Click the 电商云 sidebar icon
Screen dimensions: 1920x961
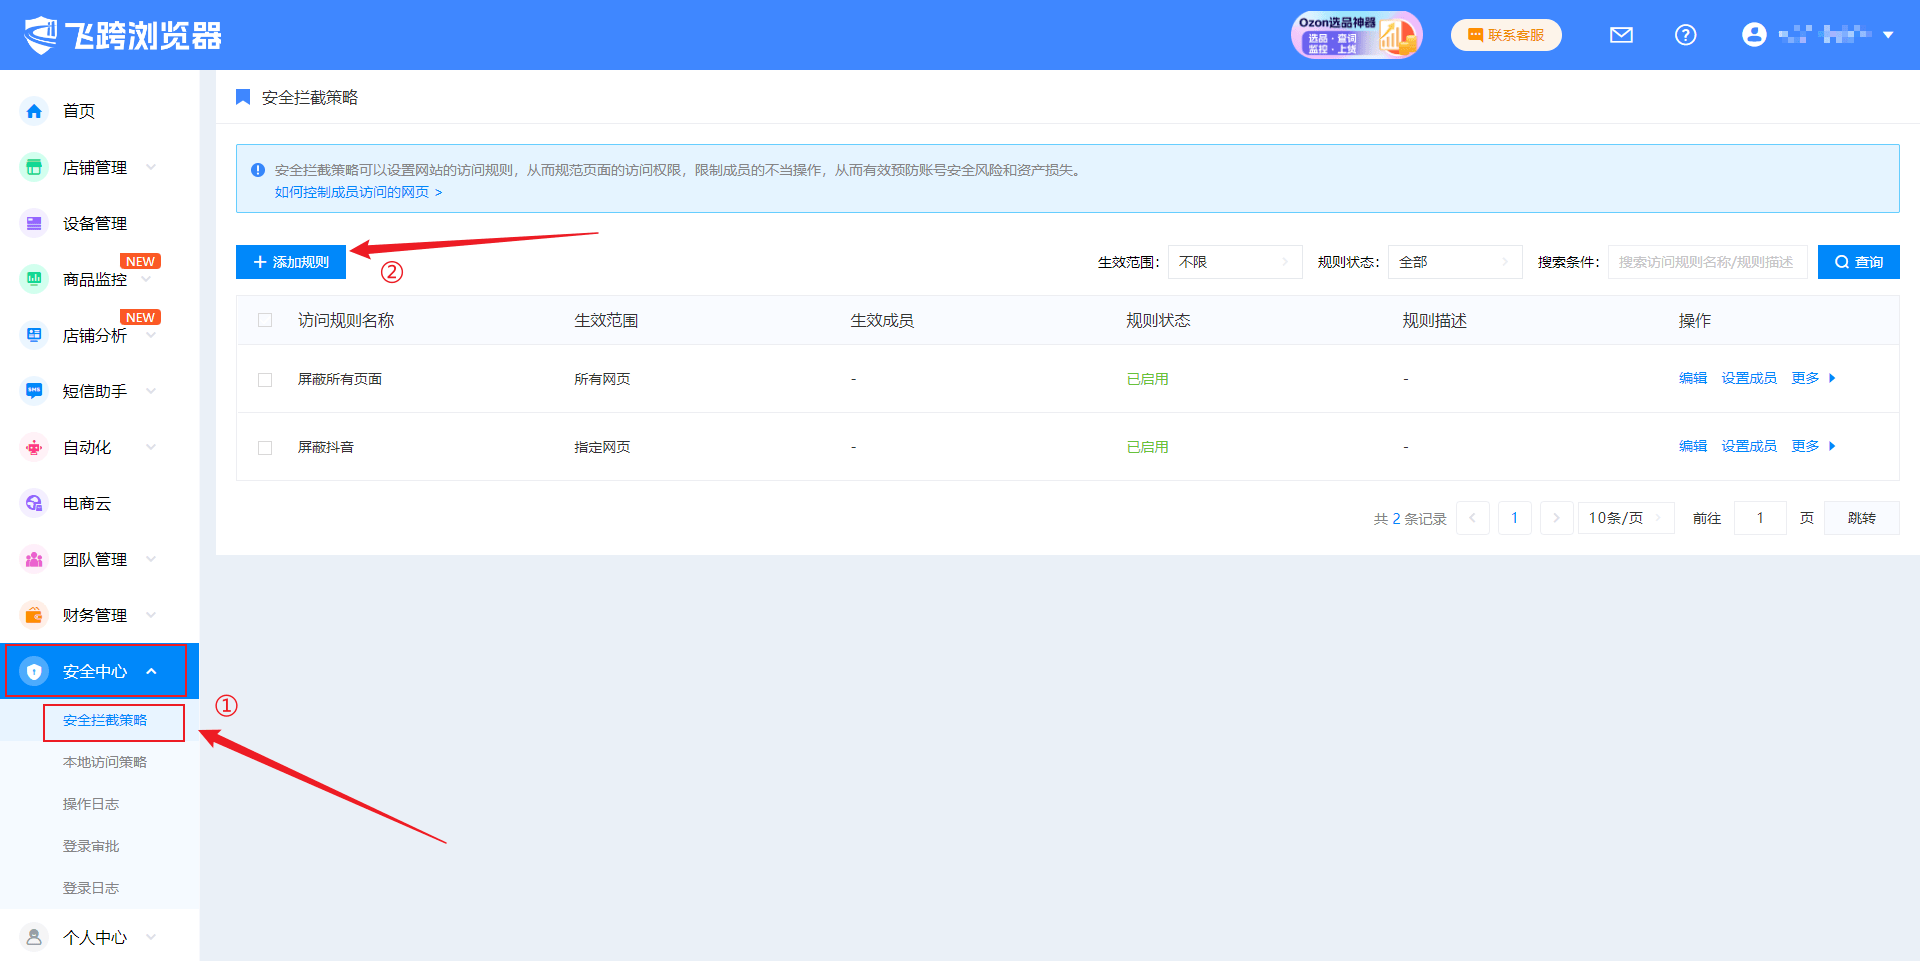pos(34,503)
